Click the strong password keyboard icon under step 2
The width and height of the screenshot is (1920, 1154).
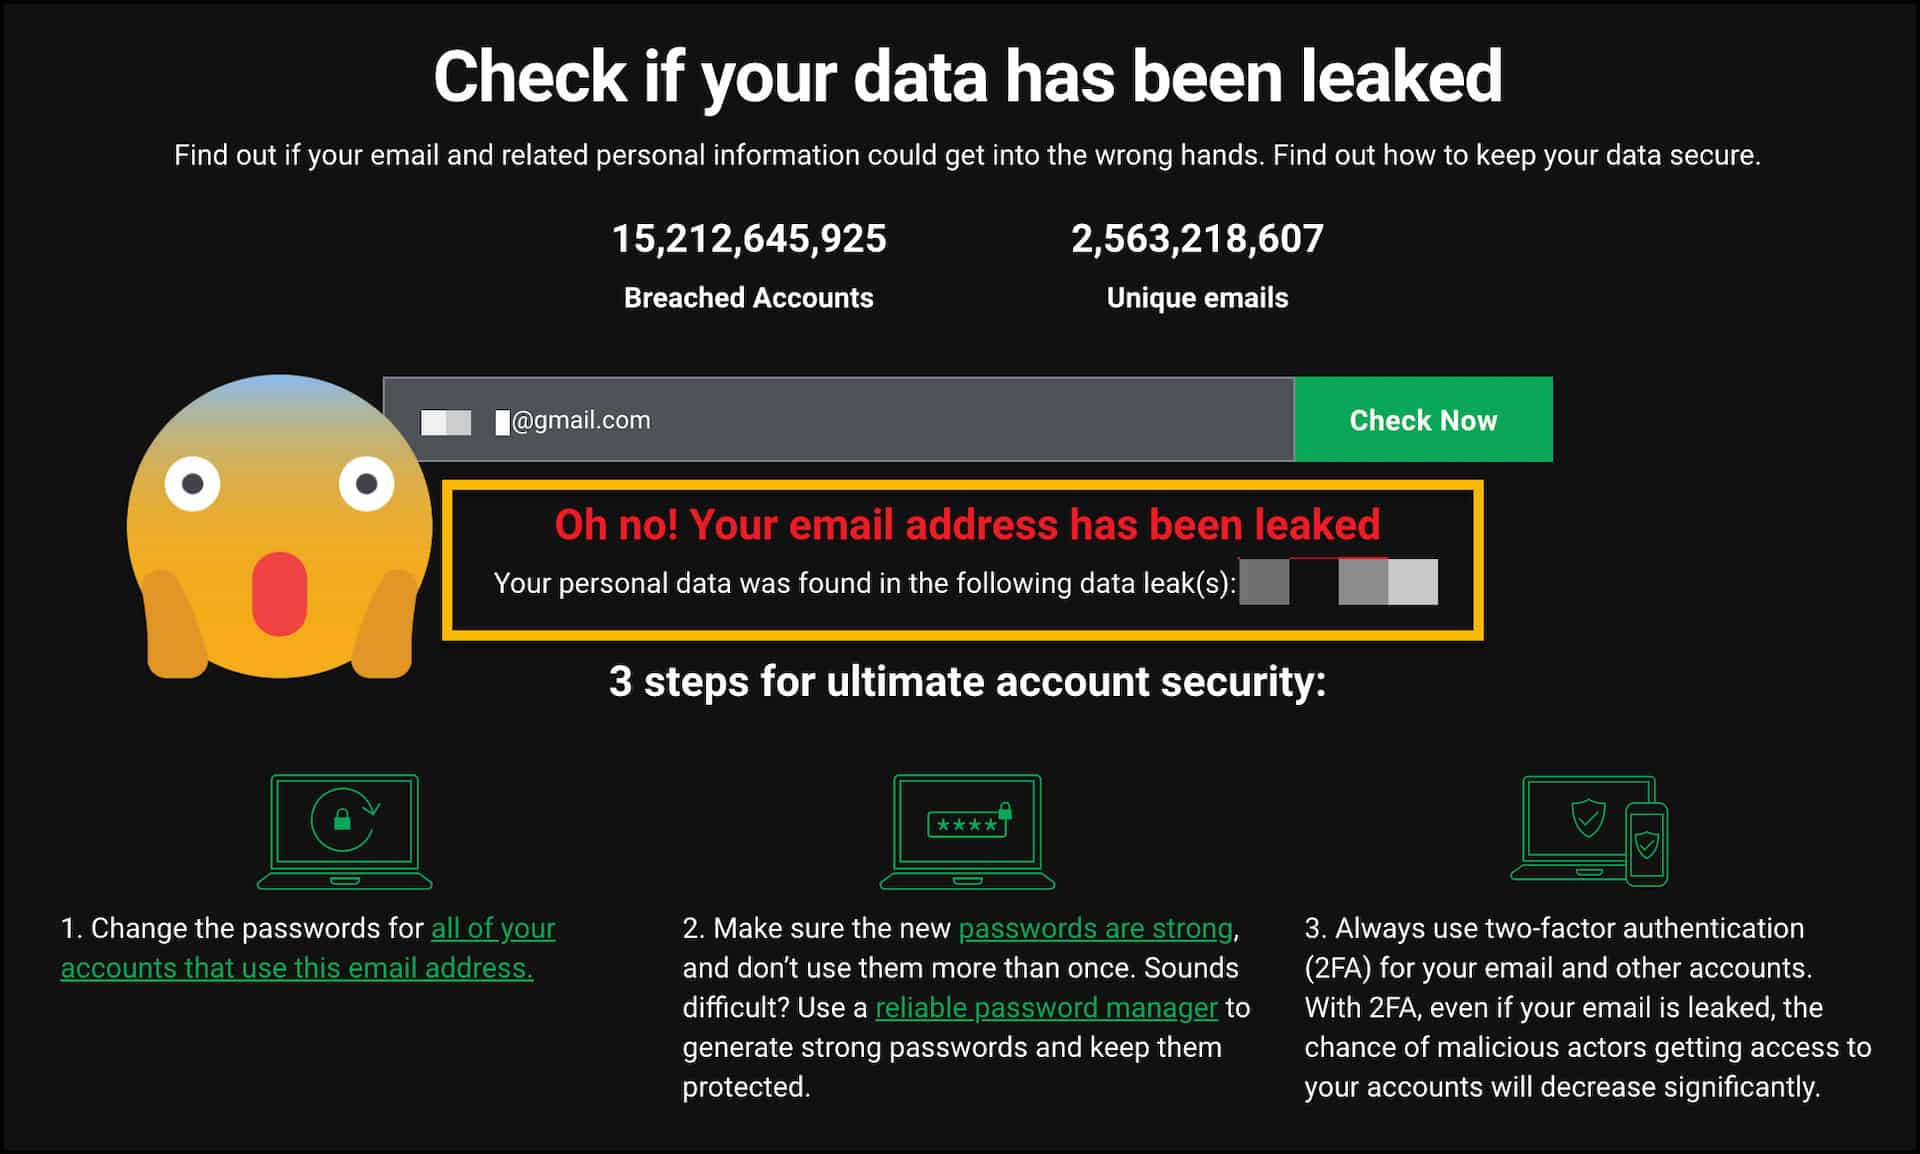966,832
